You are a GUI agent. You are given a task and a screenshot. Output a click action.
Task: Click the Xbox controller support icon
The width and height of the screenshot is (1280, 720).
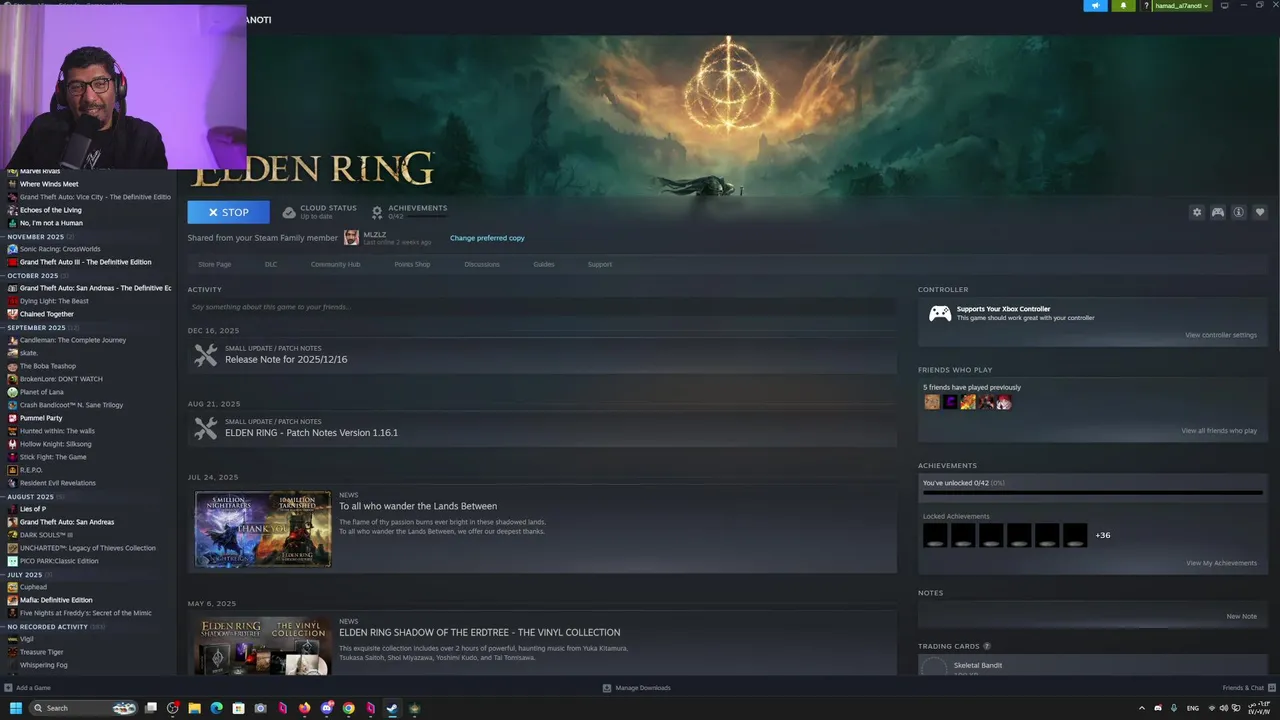click(x=940, y=314)
